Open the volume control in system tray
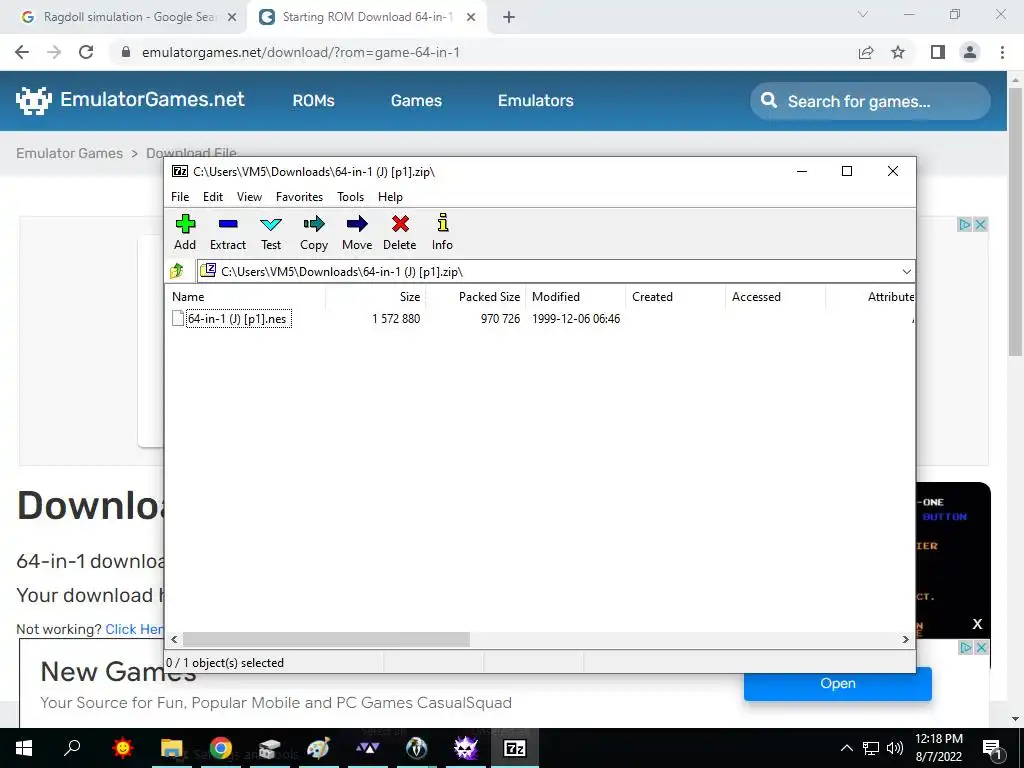 895,748
